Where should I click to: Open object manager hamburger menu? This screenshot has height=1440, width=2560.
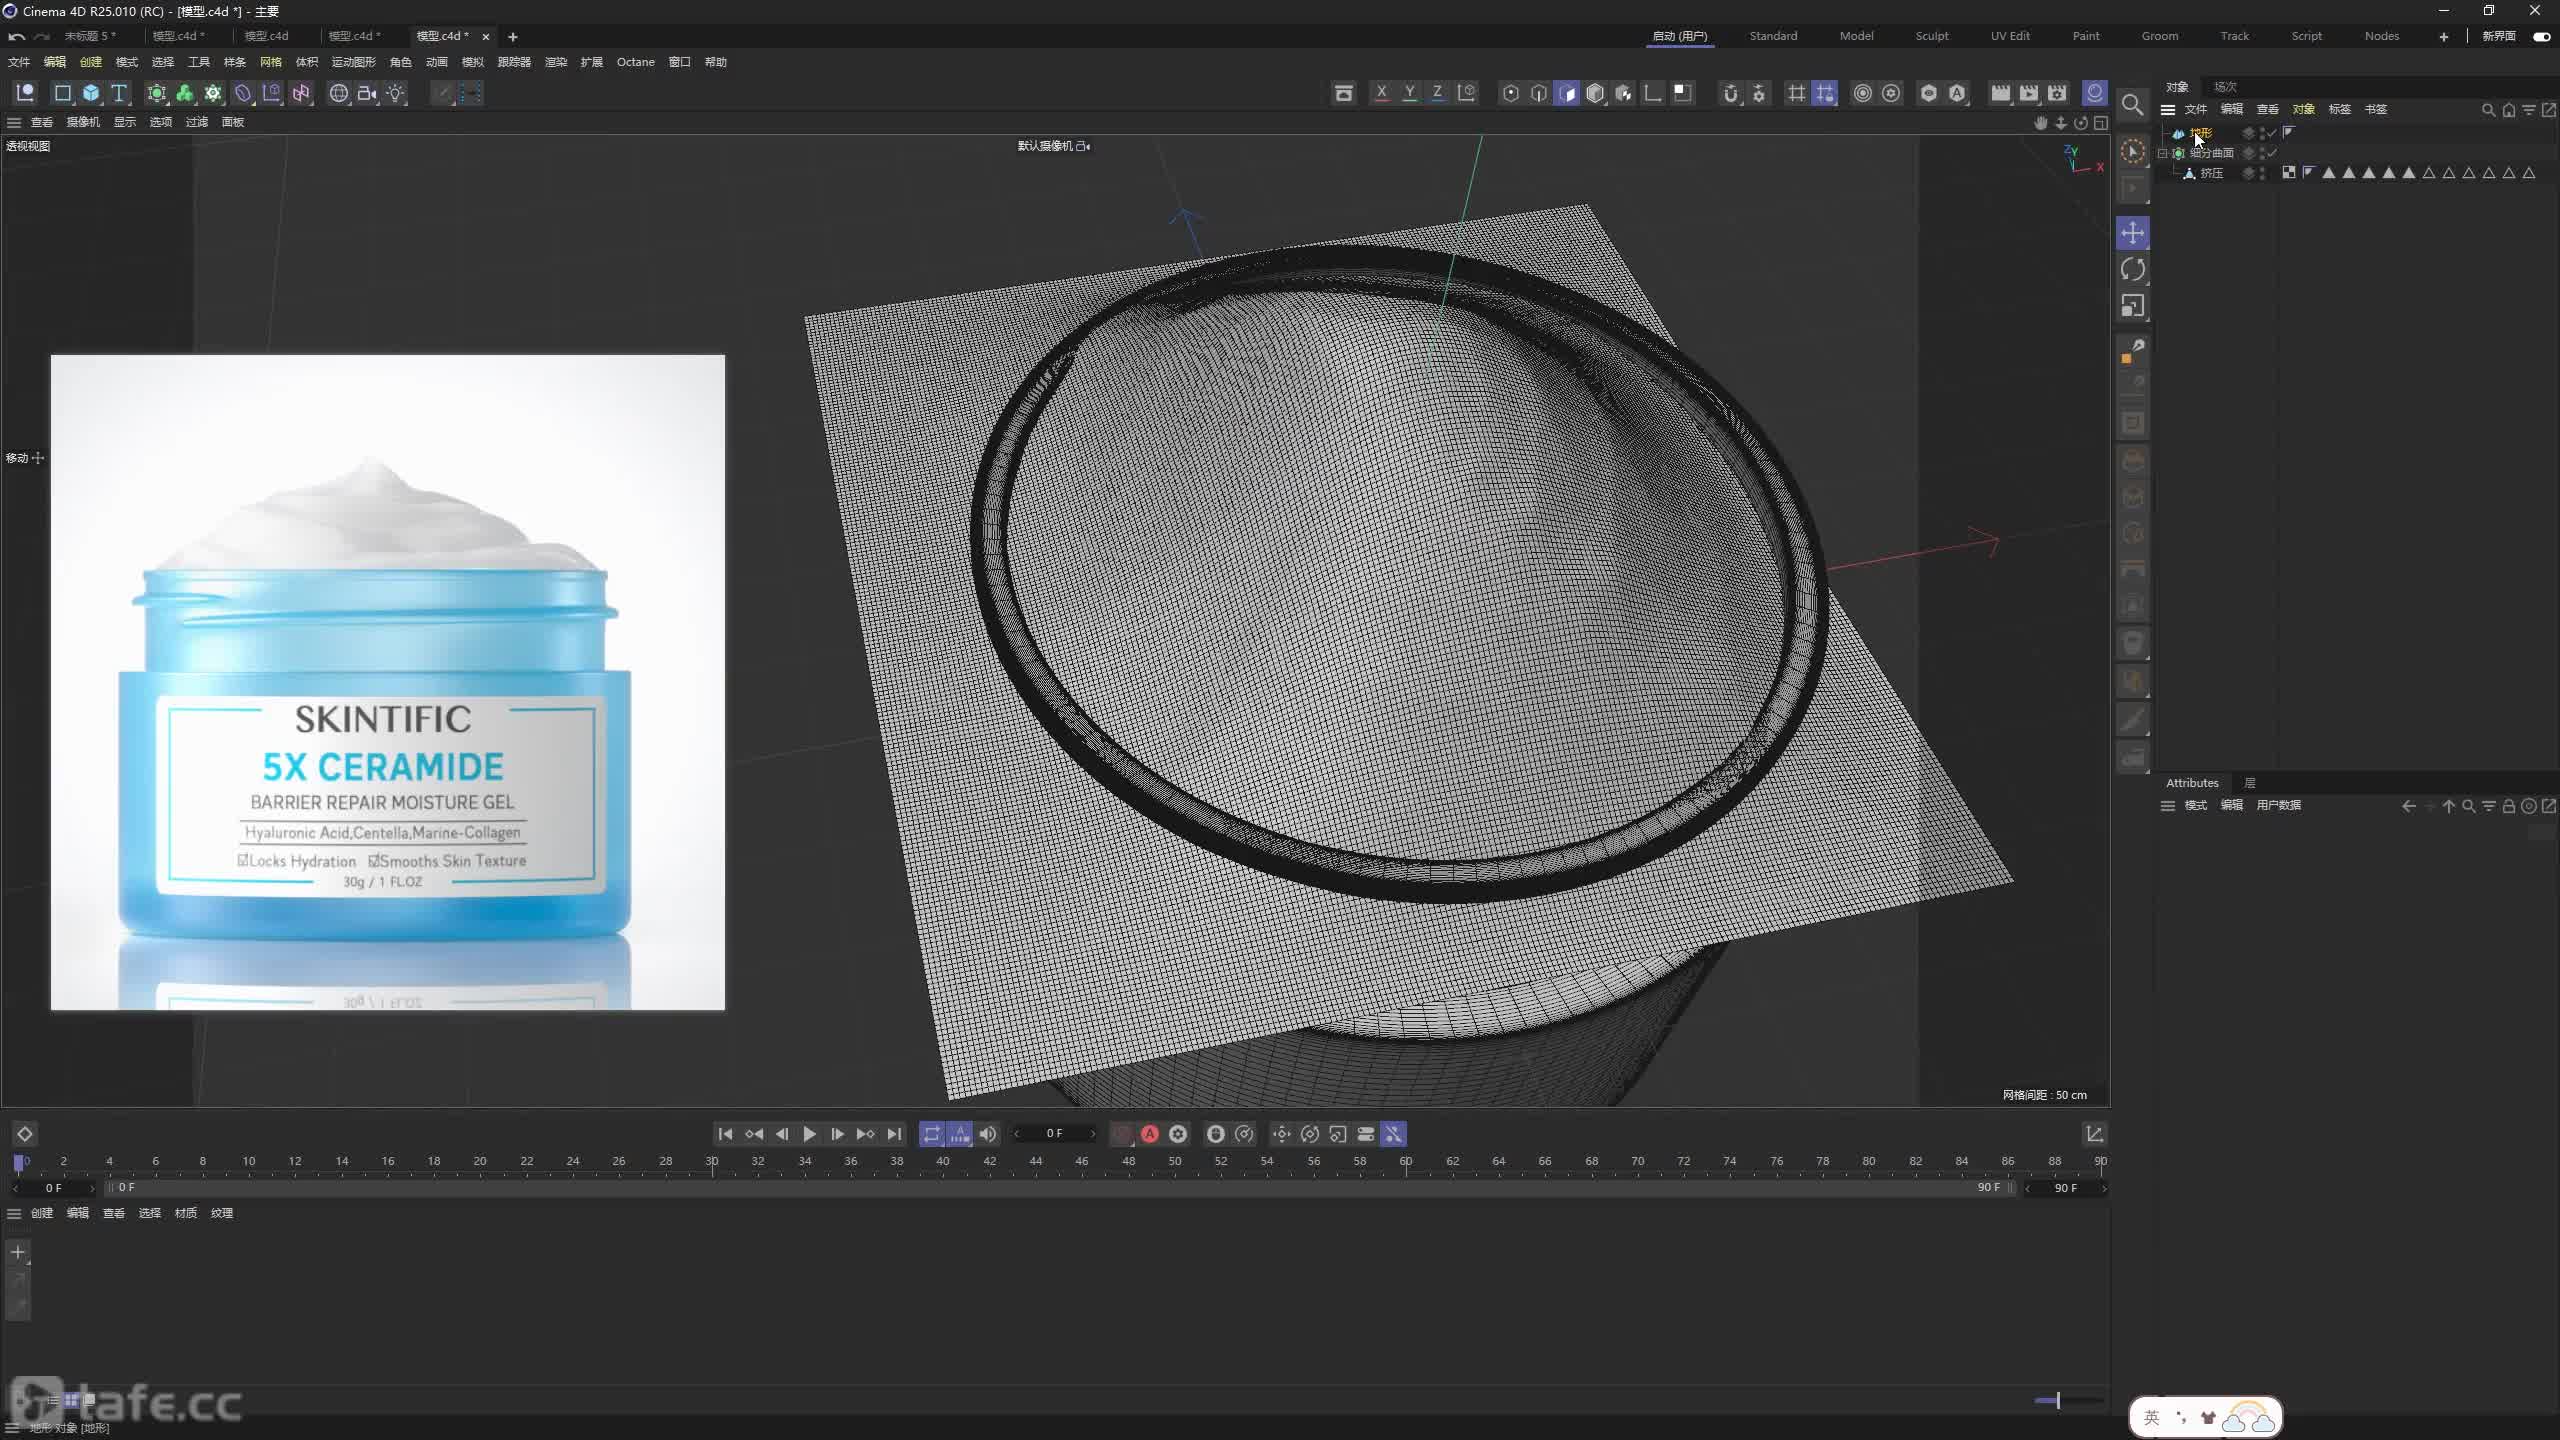click(2167, 110)
